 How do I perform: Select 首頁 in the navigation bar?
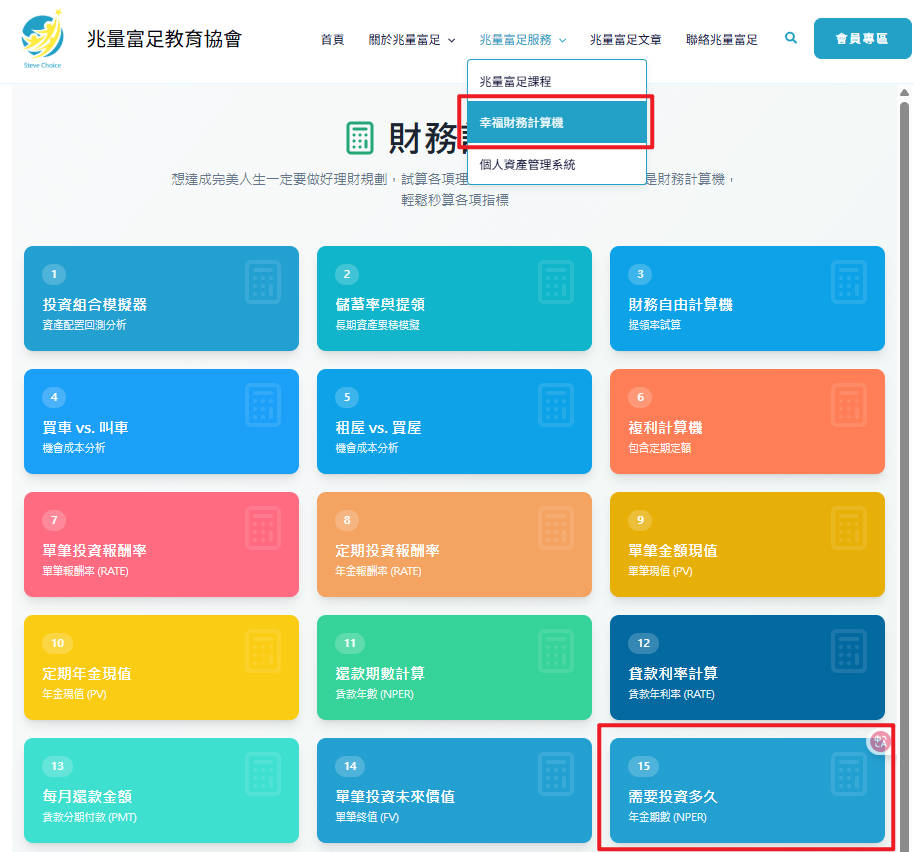332,39
